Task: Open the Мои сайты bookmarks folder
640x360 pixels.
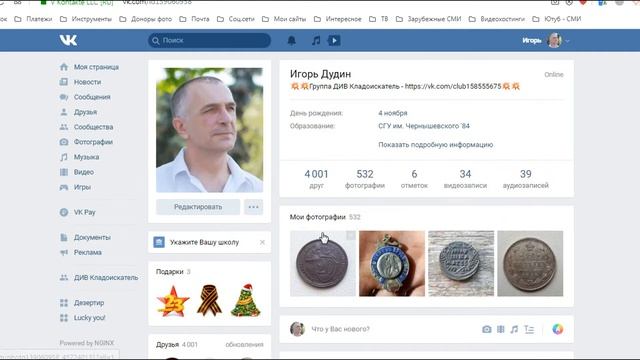Action: click(284, 19)
